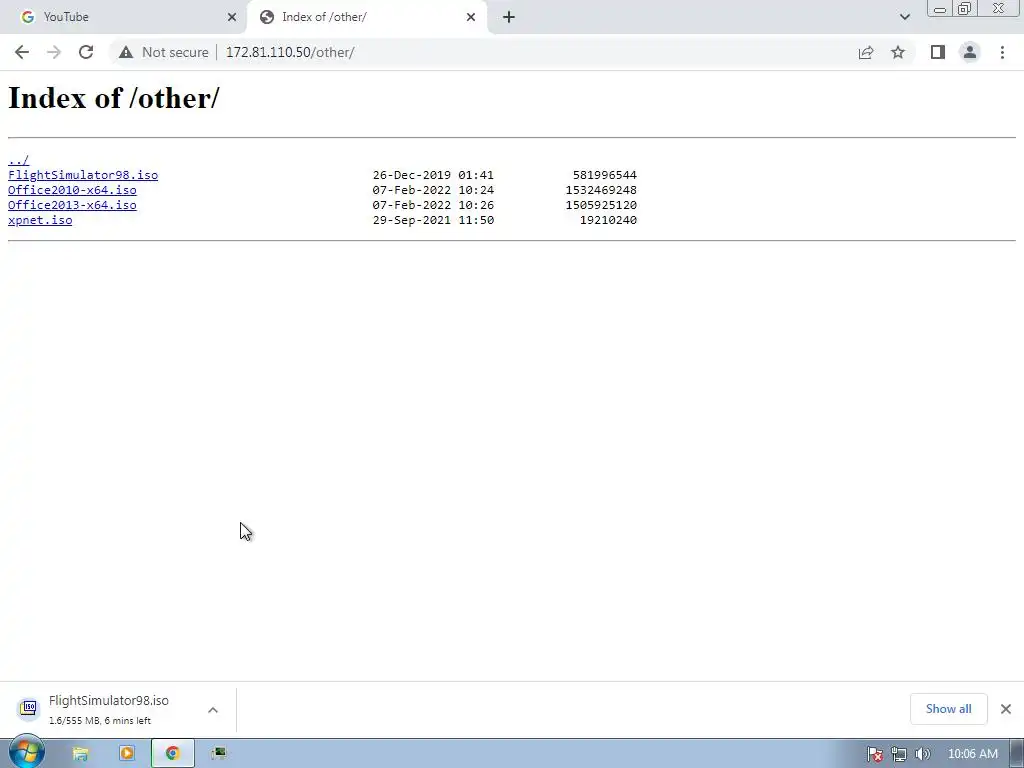1024x768 pixels.
Task: Expand the tab search dropdown arrow
Action: point(904,17)
